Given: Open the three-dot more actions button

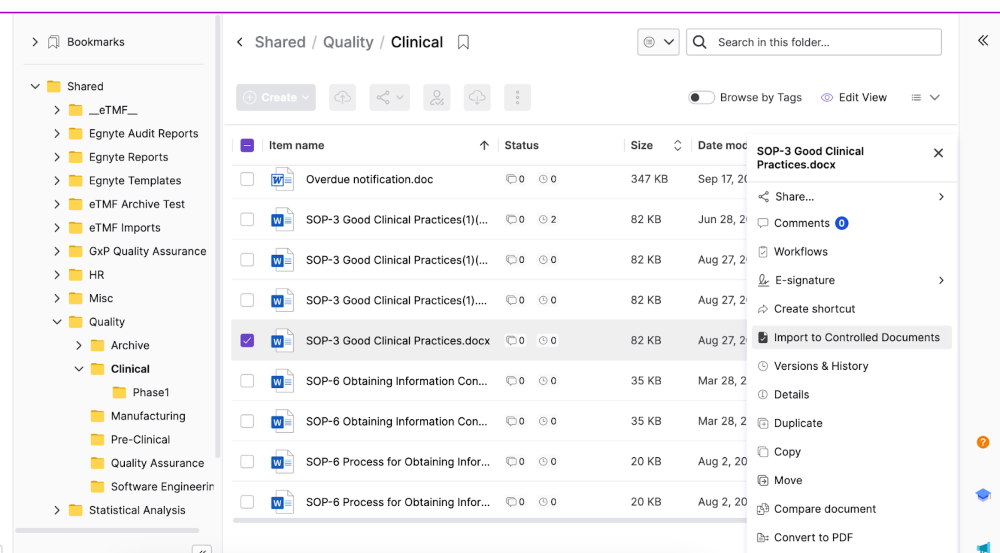Looking at the screenshot, I should pyautogui.click(x=517, y=98).
